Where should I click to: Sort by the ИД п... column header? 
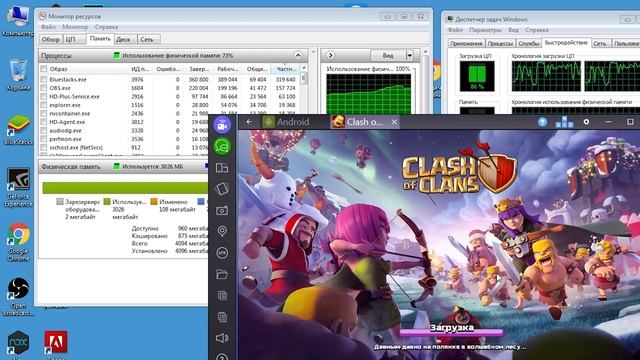point(140,69)
